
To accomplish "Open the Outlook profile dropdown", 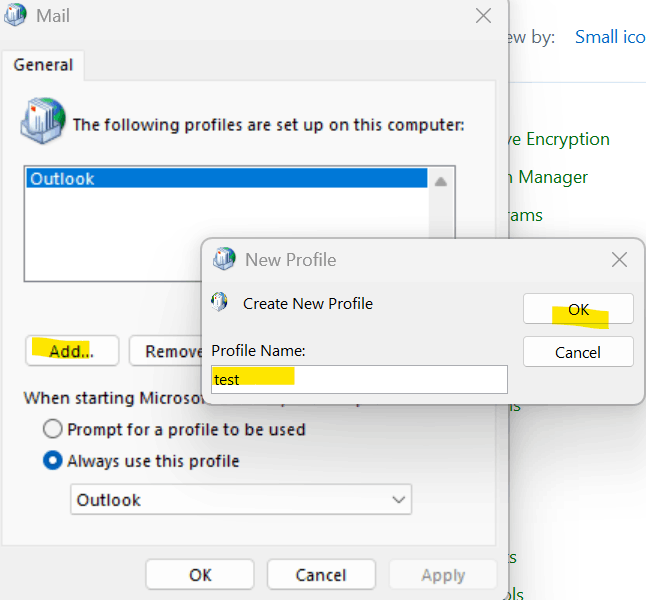I will [241, 499].
